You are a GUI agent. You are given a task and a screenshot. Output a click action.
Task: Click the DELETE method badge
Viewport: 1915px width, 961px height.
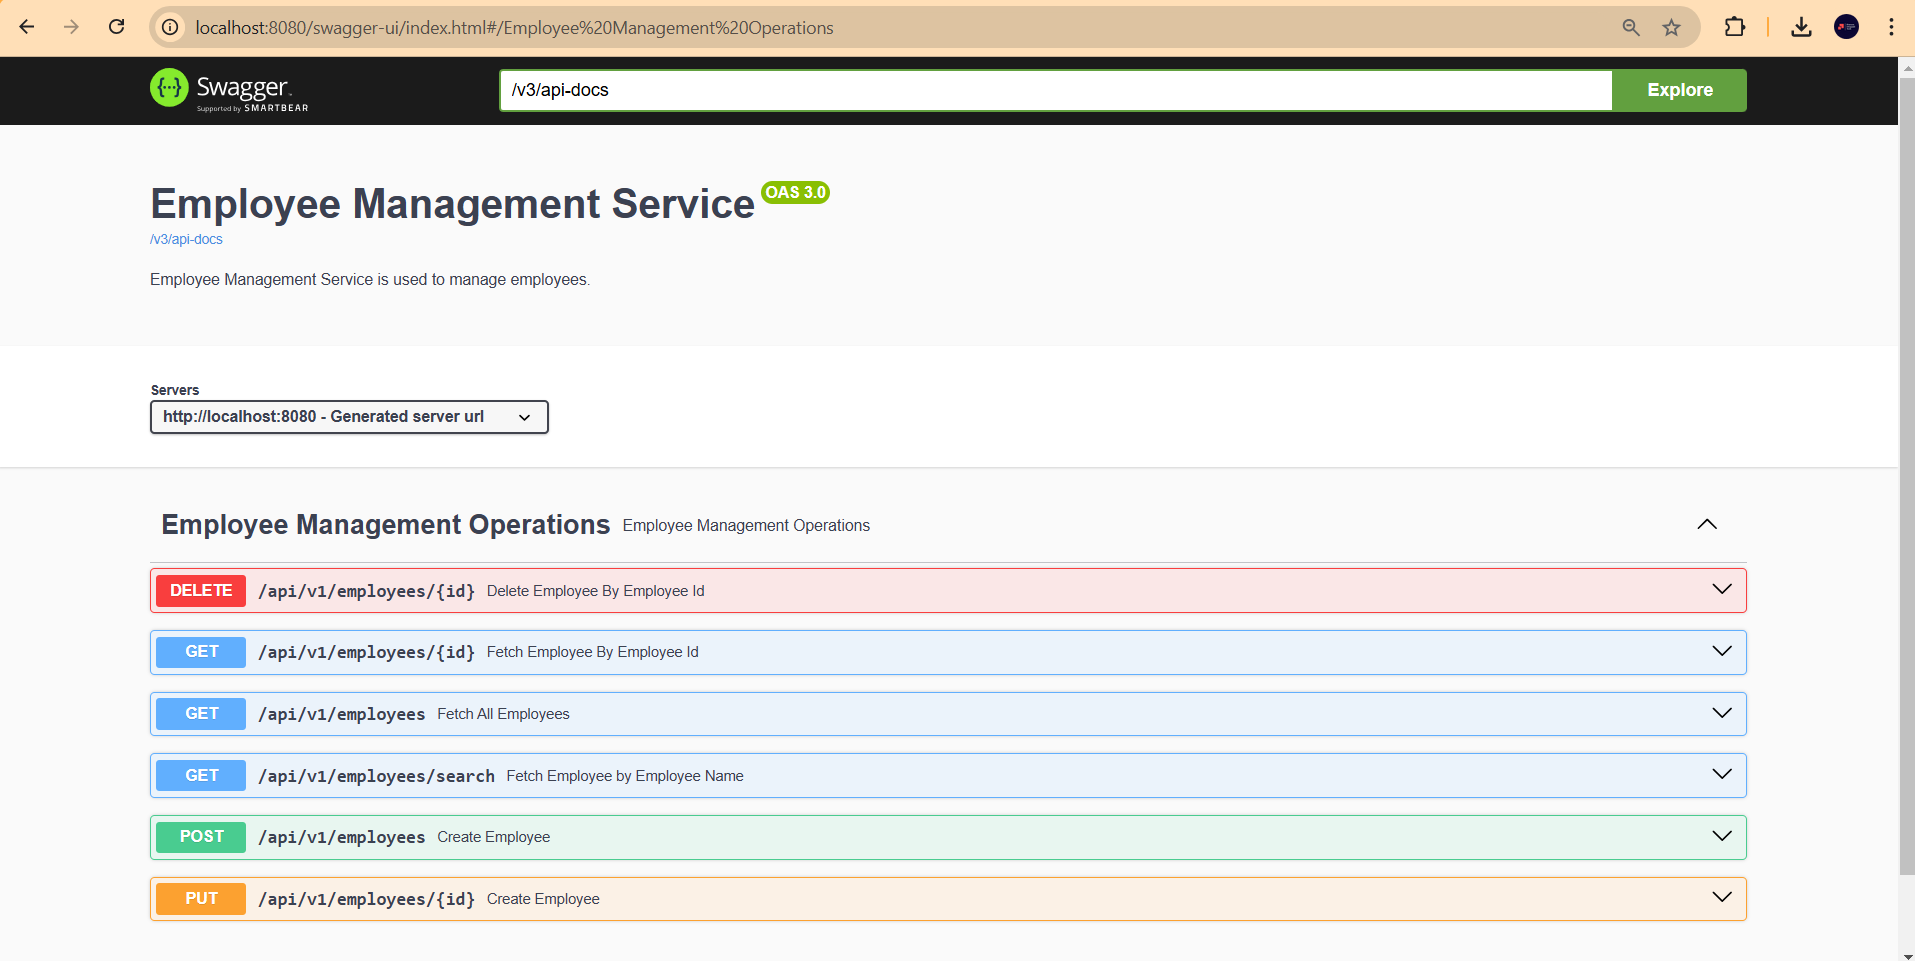[201, 590]
